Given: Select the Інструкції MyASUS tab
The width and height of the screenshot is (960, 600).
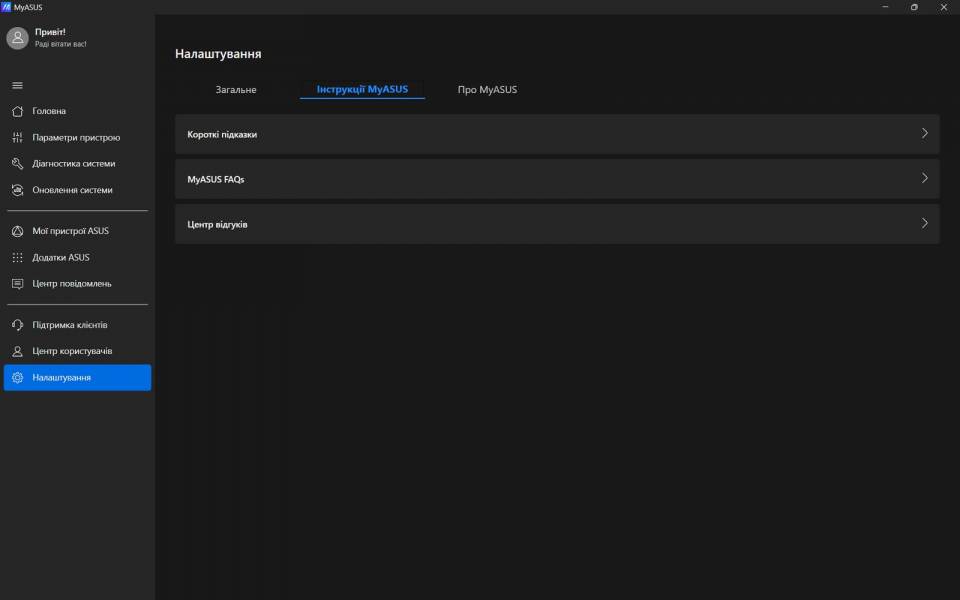Looking at the screenshot, I should (362, 89).
